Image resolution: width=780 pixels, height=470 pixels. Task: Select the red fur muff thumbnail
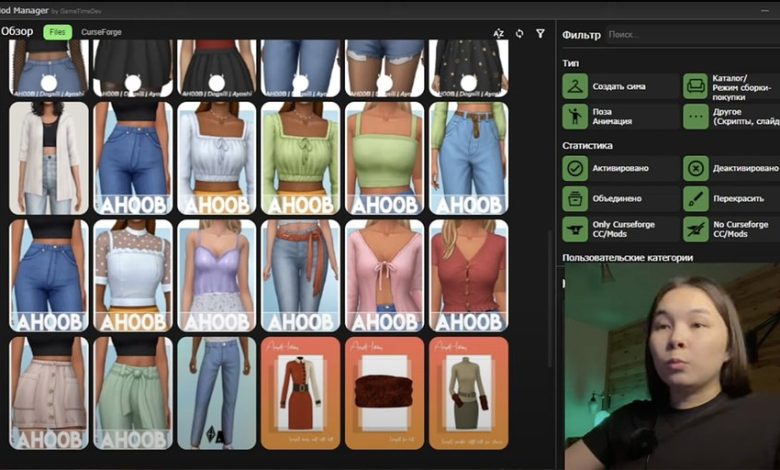coord(384,393)
